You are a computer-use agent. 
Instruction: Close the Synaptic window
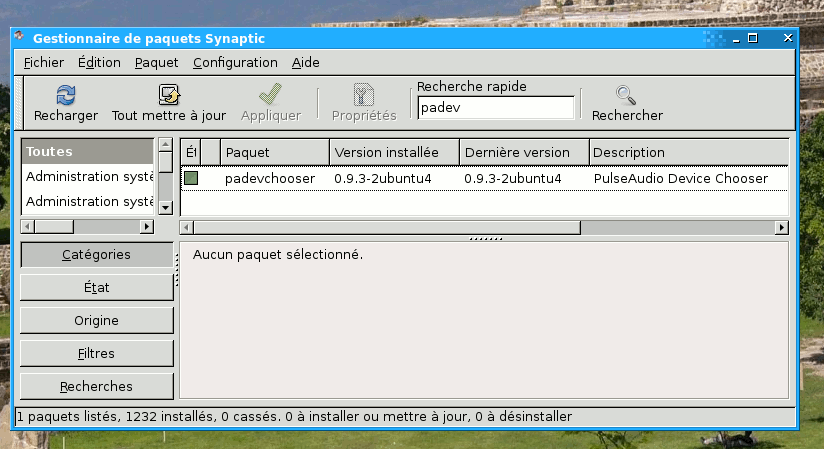788,38
